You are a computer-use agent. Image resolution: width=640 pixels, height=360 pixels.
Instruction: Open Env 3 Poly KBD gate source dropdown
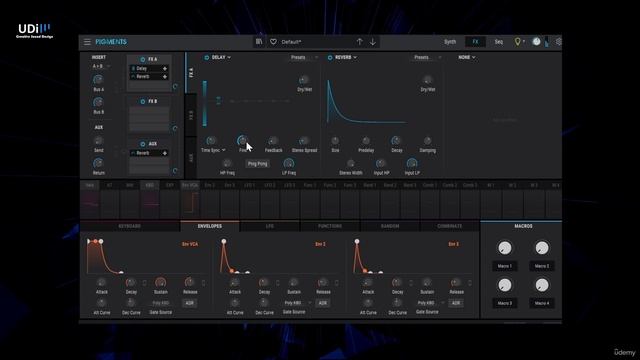[430, 303]
